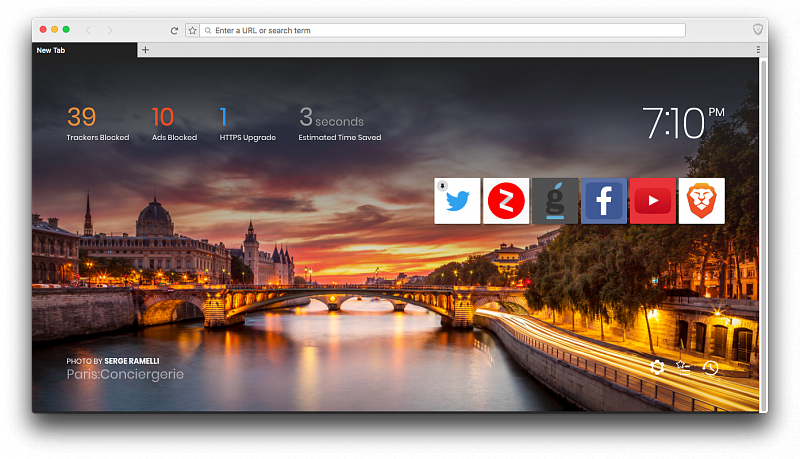Open the Twitter top site tile
The image size is (800, 459).
457,201
